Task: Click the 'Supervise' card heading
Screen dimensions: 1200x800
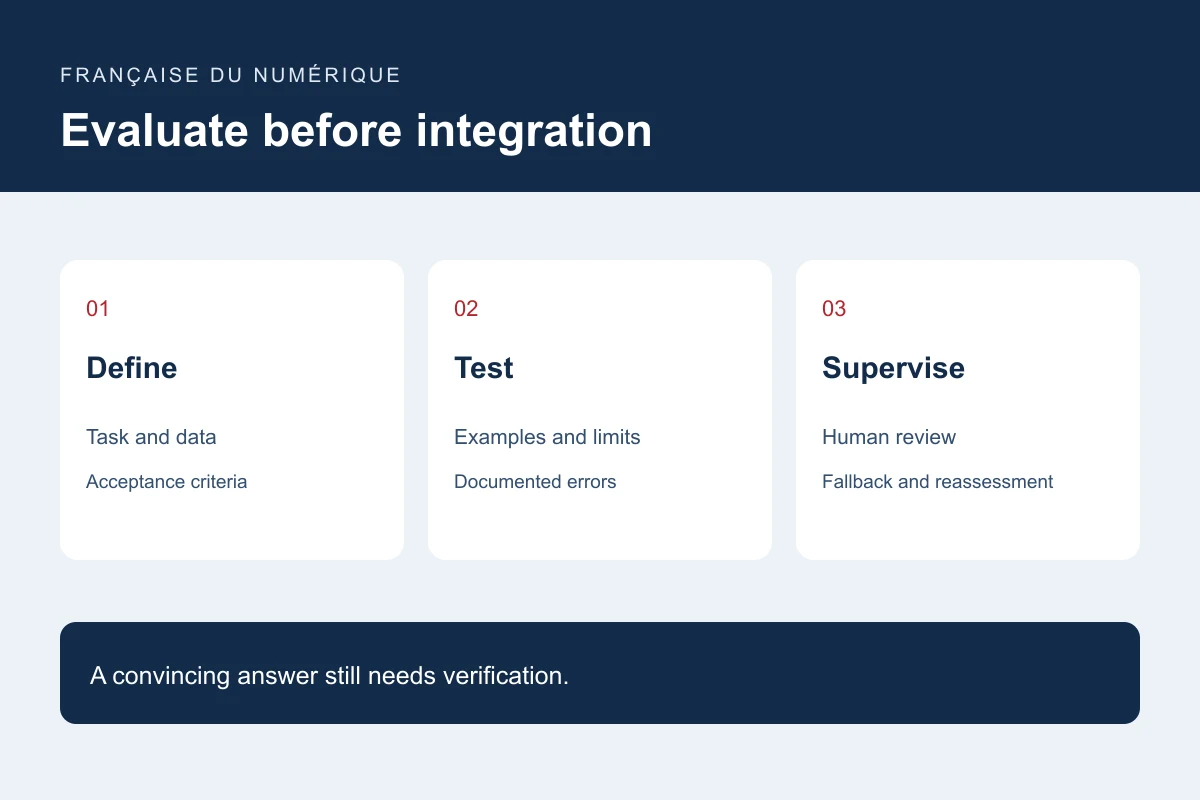Action: point(893,368)
